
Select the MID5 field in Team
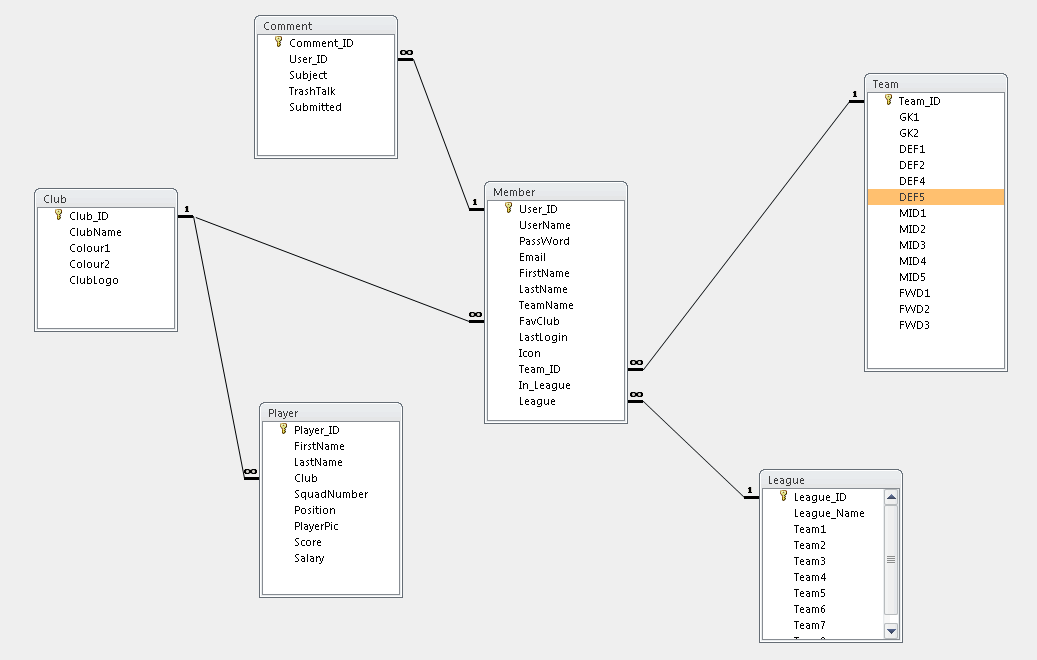coord(913,277)
